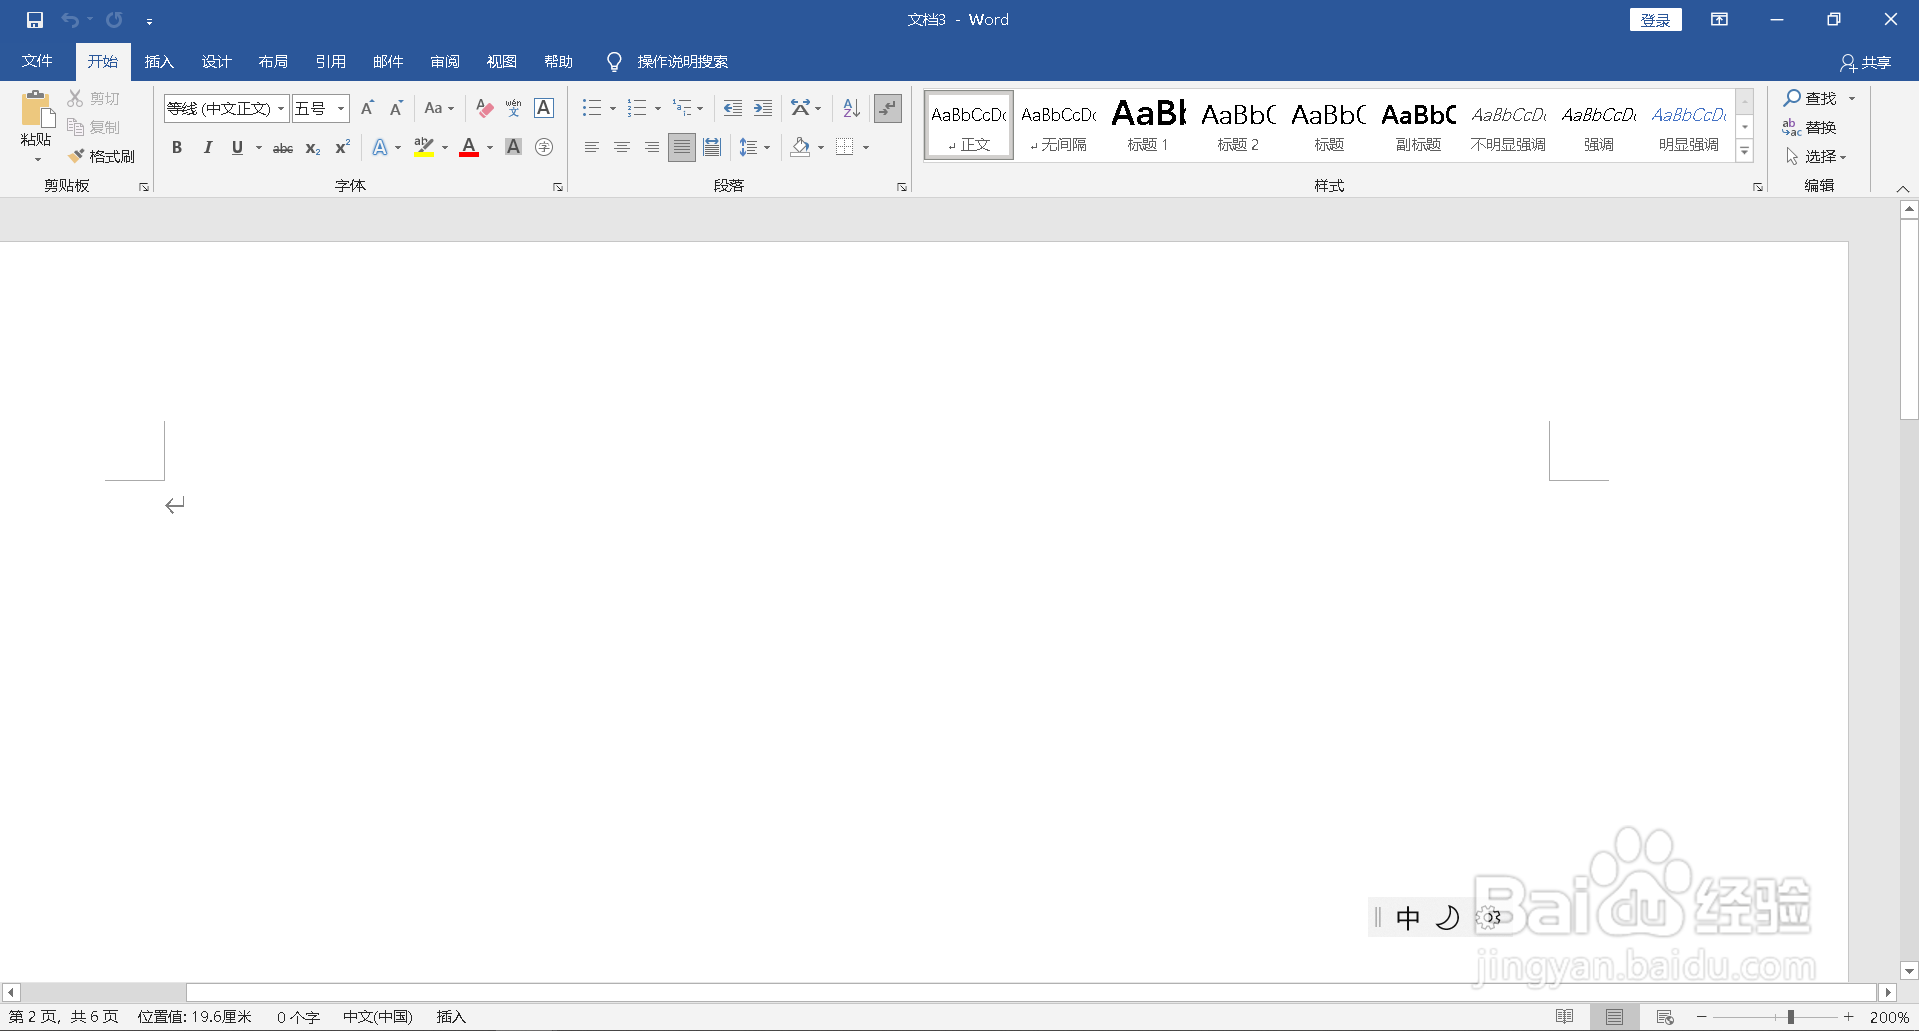Click the Web Layout view icon in the status bar
This screenshot has width=1919, height=1031.
tap(1665, 1017)
